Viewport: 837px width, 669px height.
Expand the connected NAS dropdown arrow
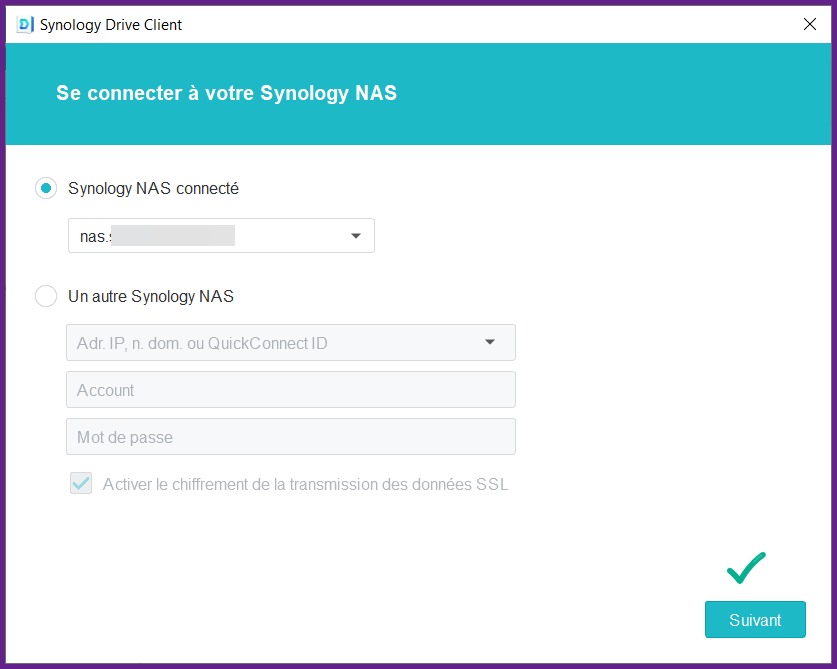(356, 236)
